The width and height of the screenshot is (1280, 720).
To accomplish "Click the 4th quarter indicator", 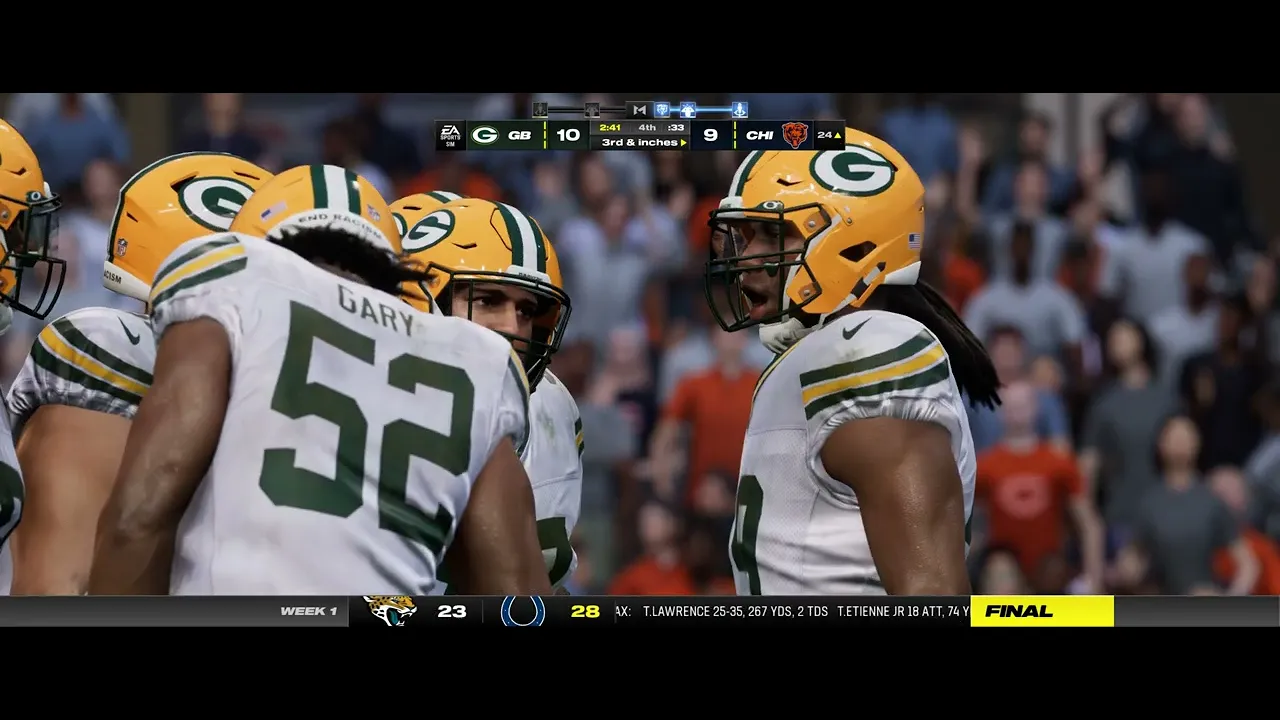I will coord(647,128).
